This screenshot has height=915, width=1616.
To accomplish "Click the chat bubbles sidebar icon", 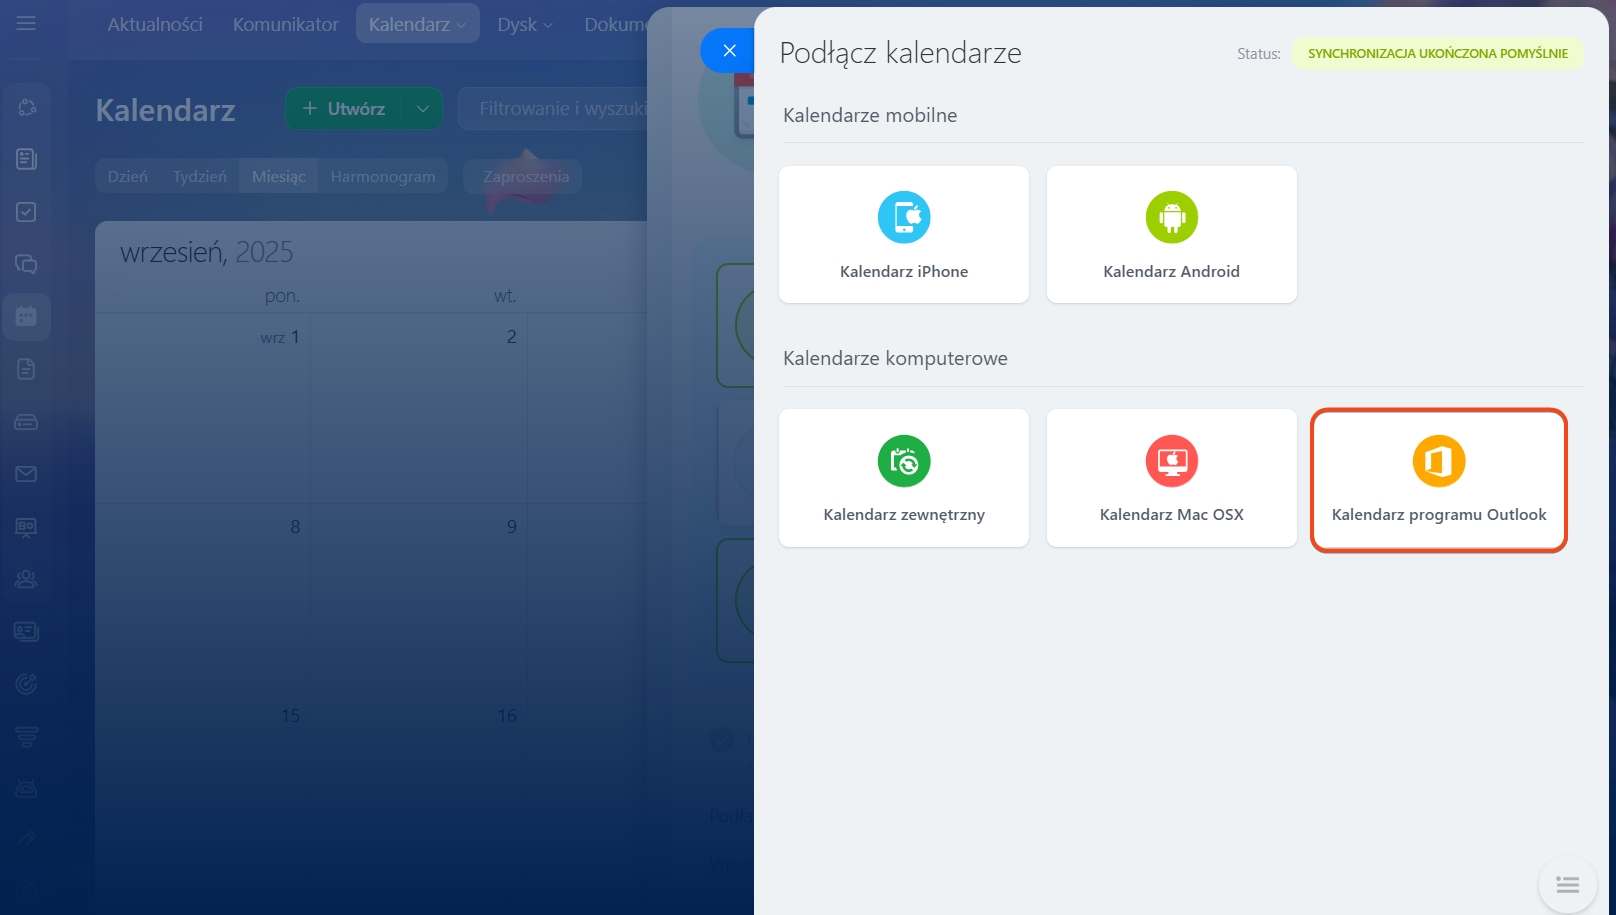I will [x=26, y=264].
